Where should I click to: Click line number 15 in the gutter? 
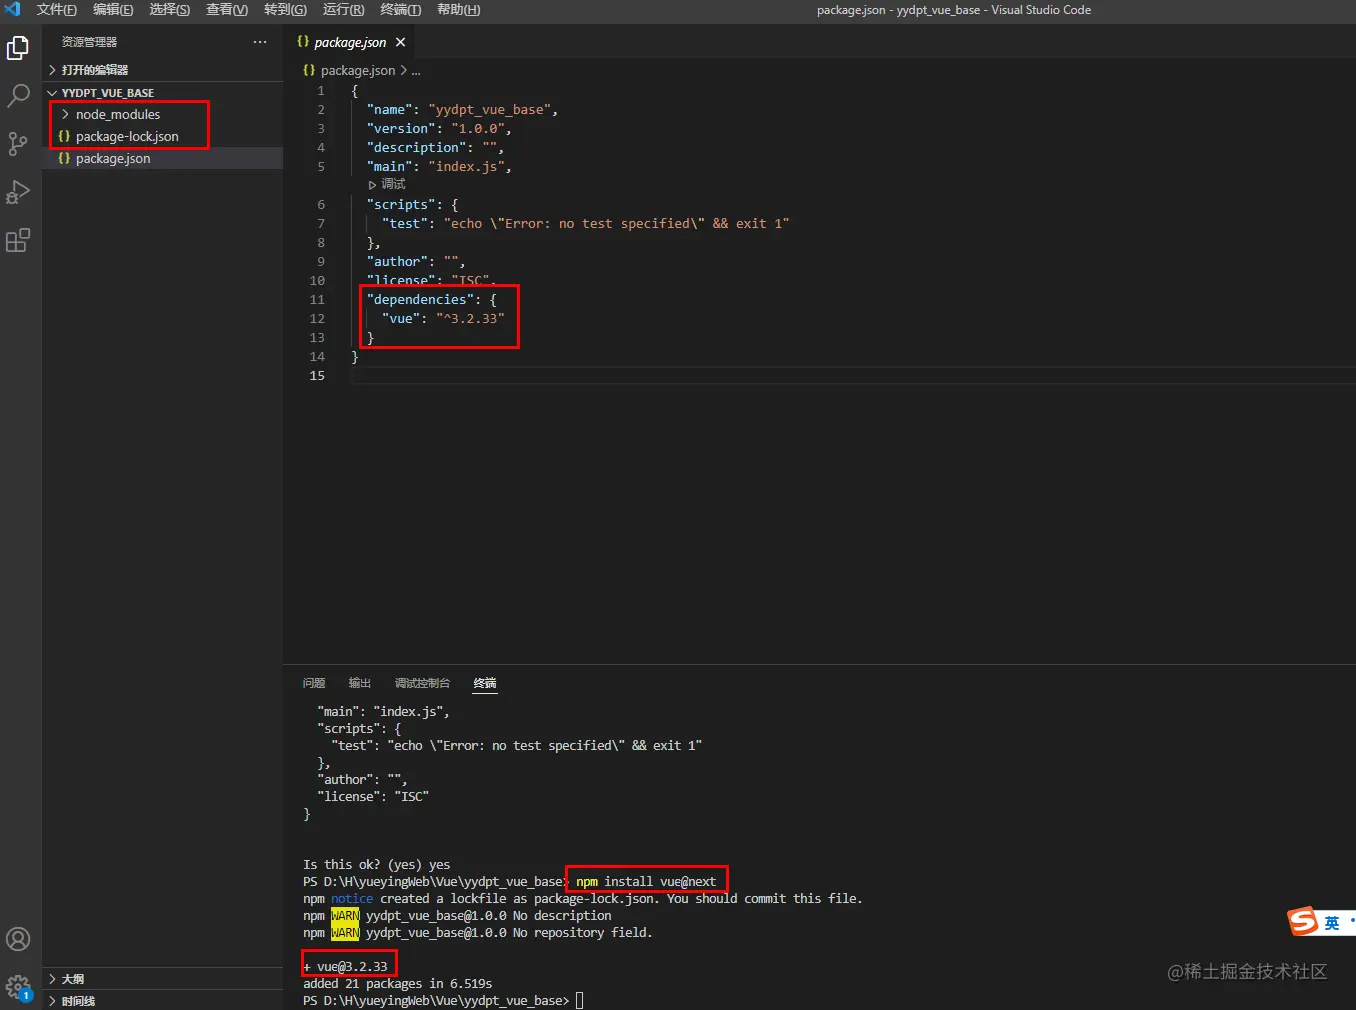tap(317, 375)
